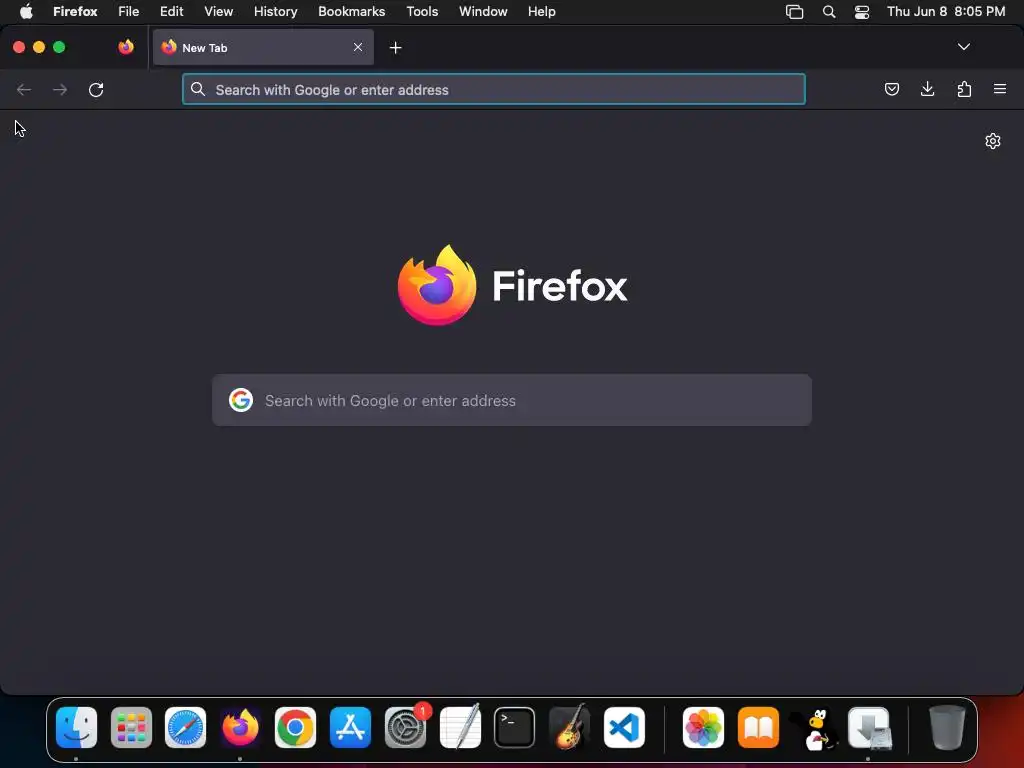The height and width of the screenshot is (768, 1024).
Task: Open a new tab with plus button
Action: click(x=395, y=48)
